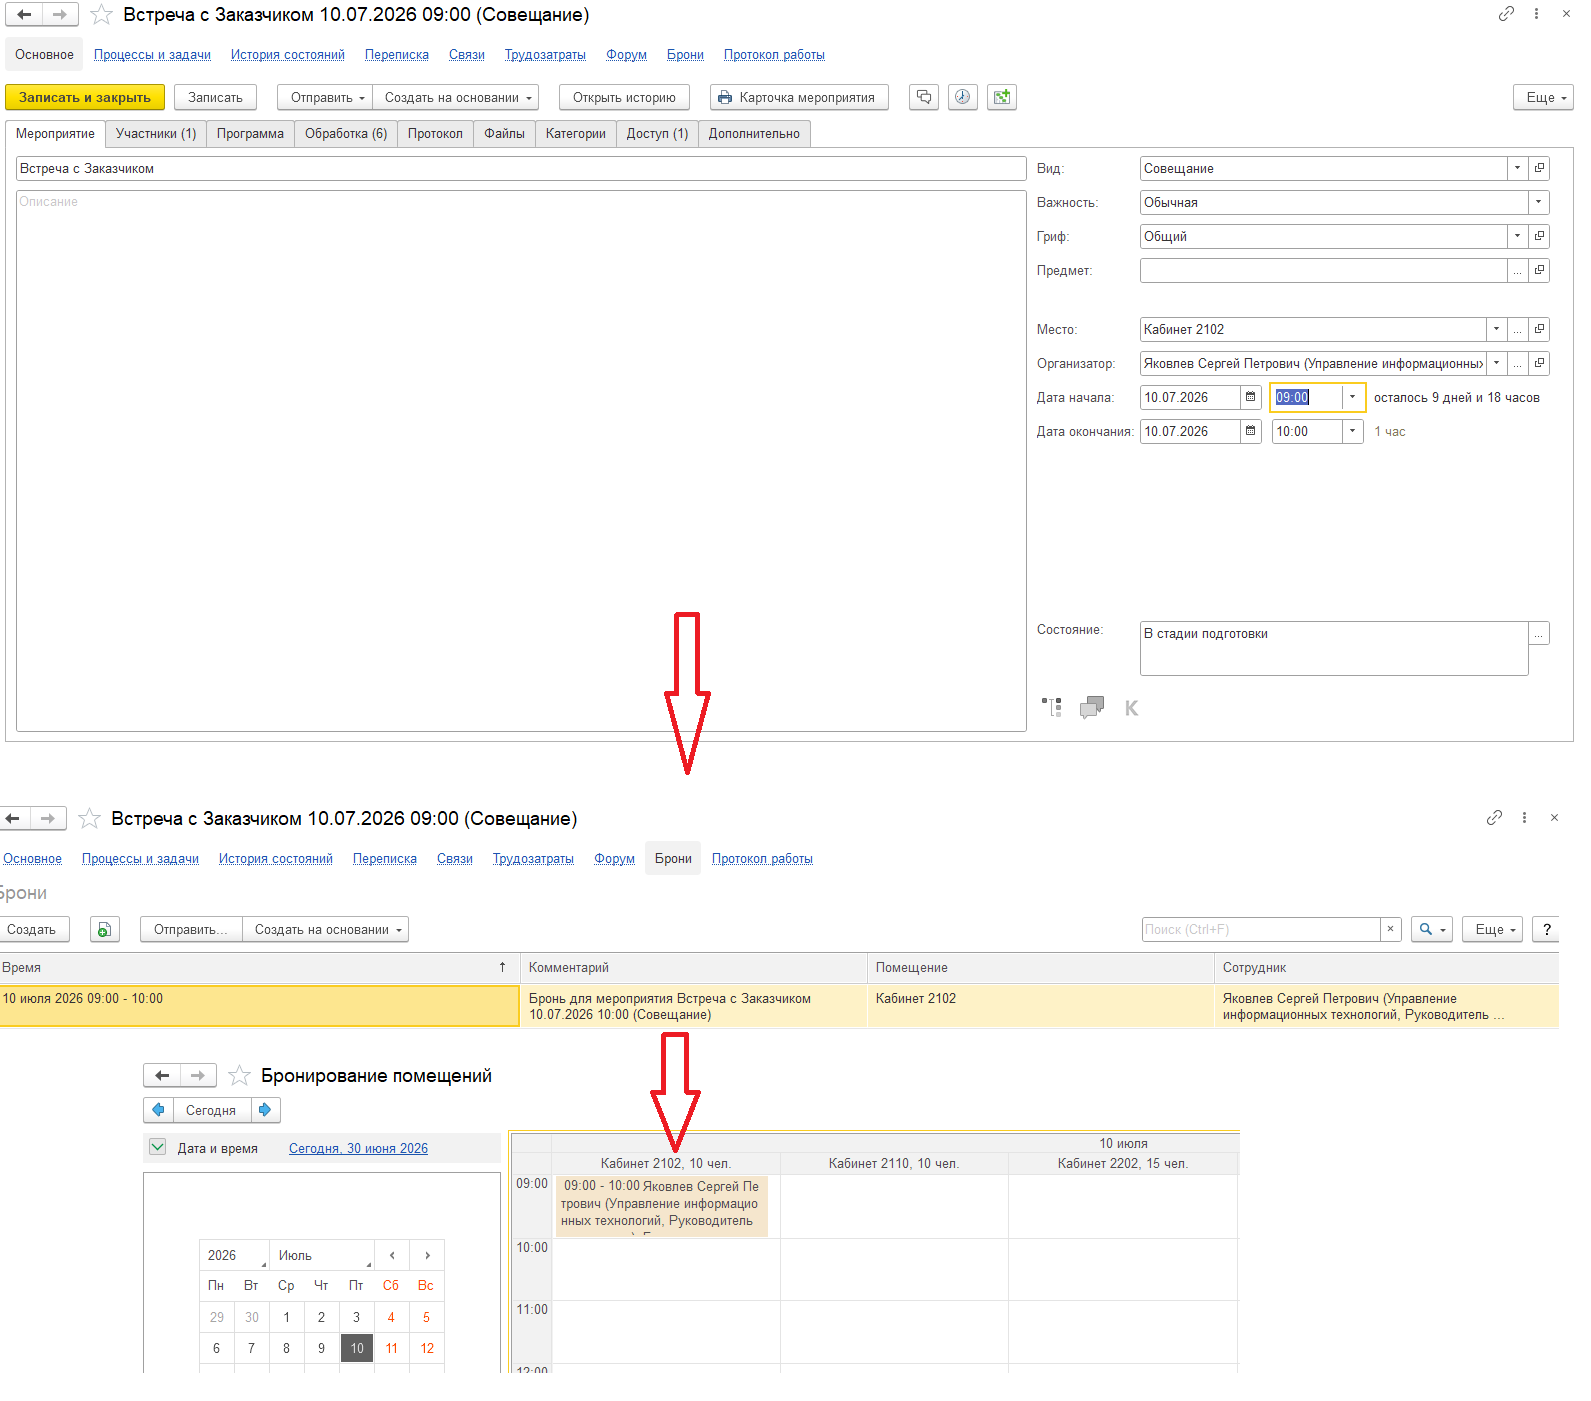The height and width of the screenshot is (1401, 1591).
Task: Open discussion chat icon in event toolbar
Action: (924, 97)
